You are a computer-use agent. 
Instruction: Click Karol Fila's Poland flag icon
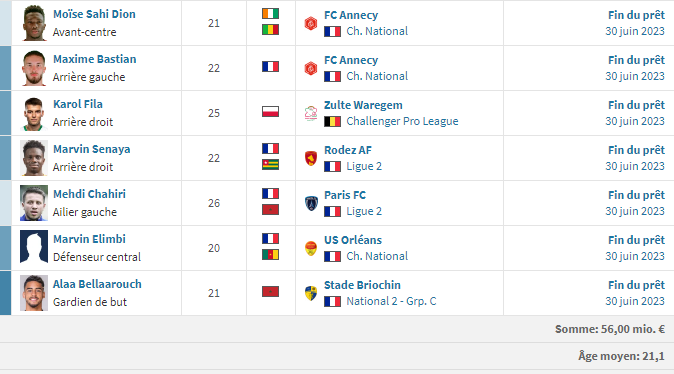point(270,112)
